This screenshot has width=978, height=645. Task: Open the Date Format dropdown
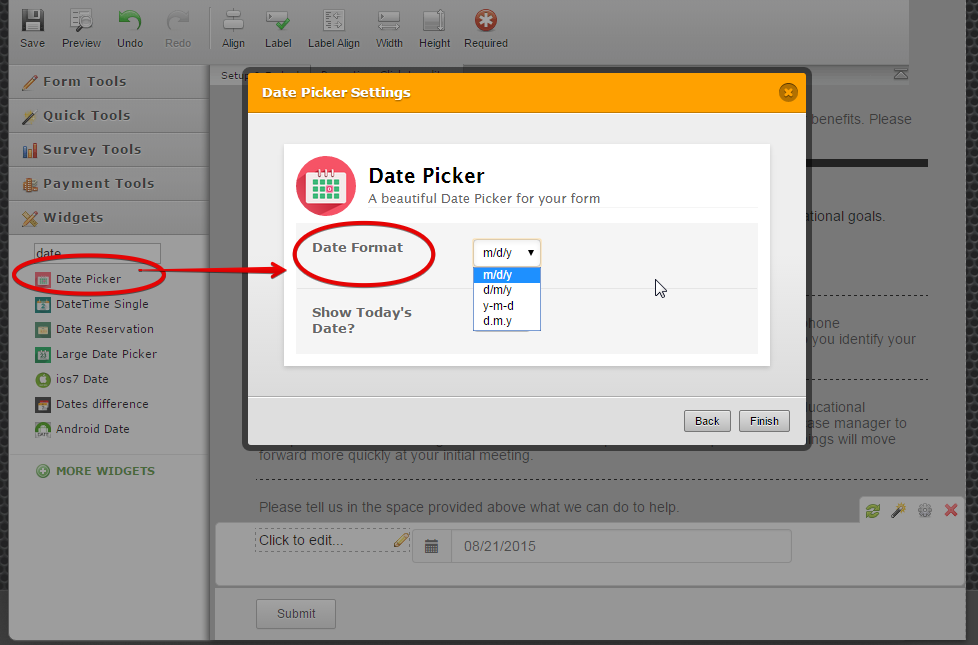click(x=506, y=252)
